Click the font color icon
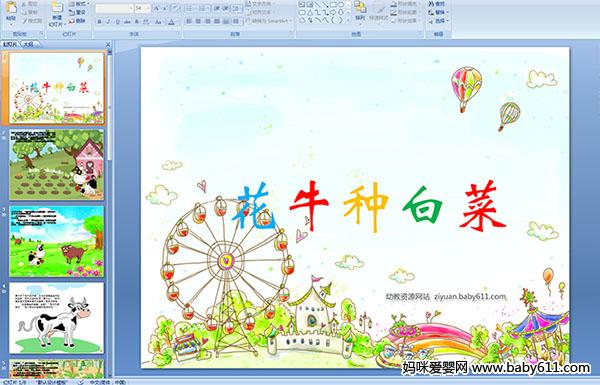This screenshot has height=385, width=600. (x=171, y=22)
